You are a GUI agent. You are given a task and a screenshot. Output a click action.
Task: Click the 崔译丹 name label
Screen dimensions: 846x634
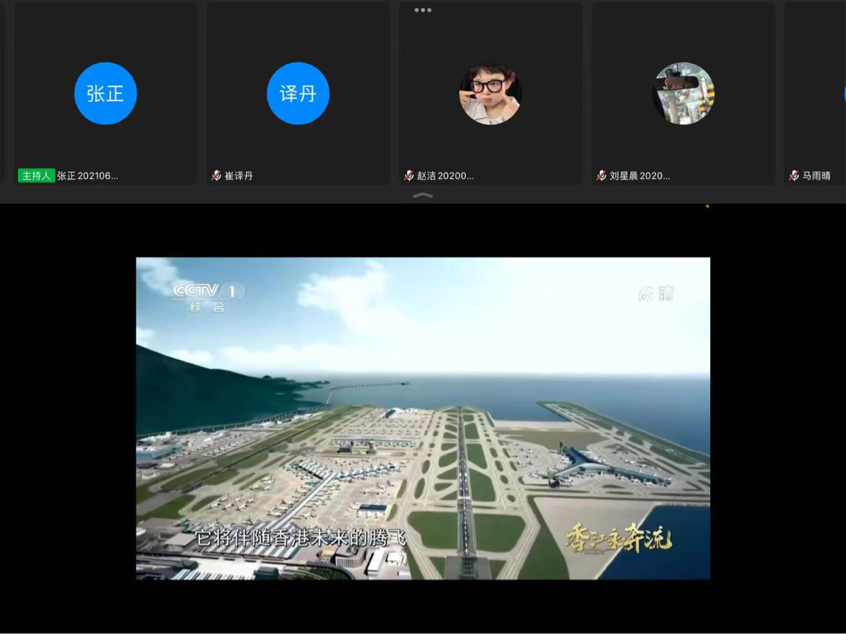[240, 176]
